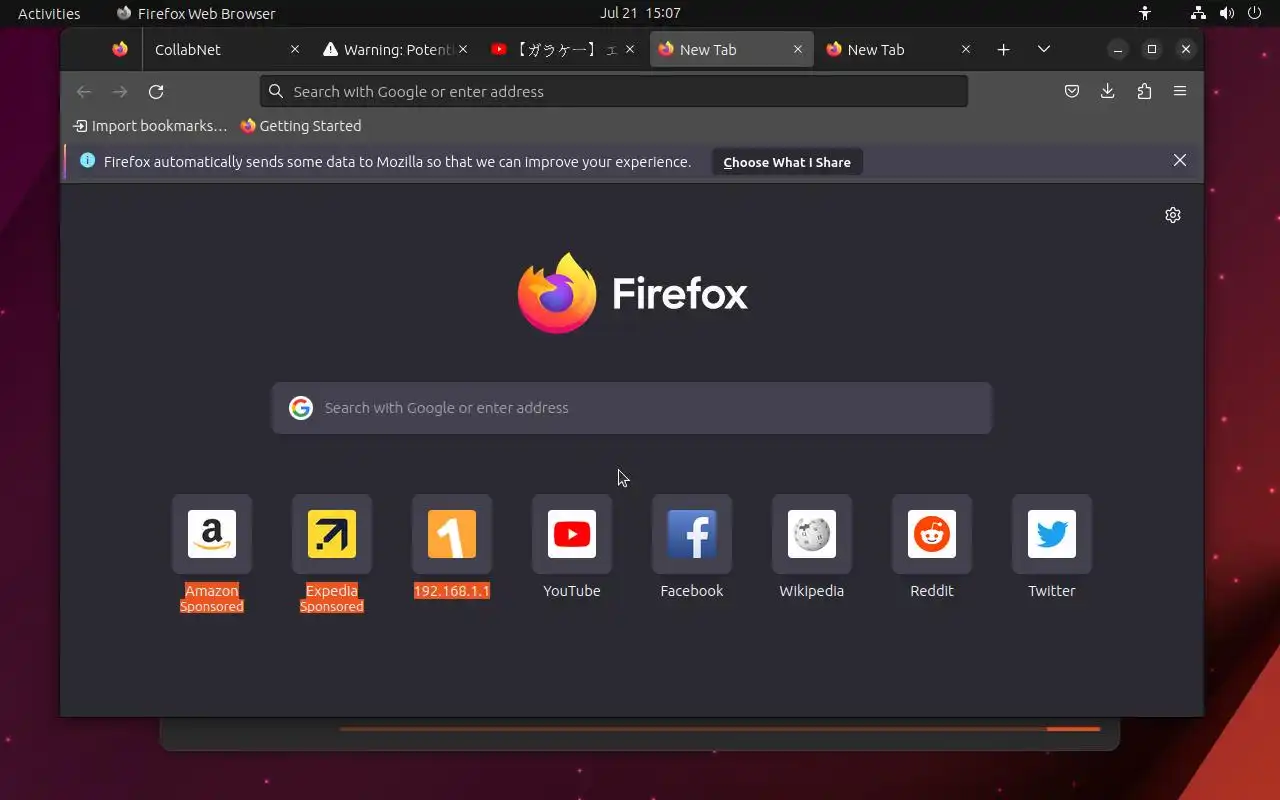Close the Warning tab
Screen dimensions: 1280x800
point(463,49)
